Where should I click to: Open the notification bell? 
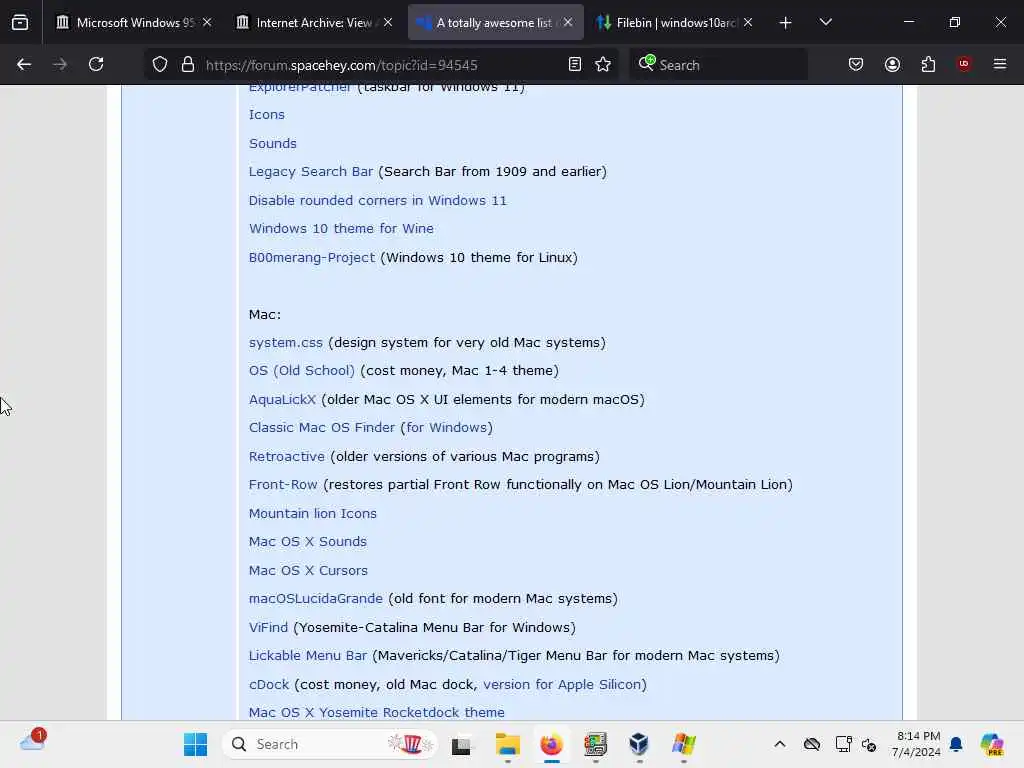956,744
